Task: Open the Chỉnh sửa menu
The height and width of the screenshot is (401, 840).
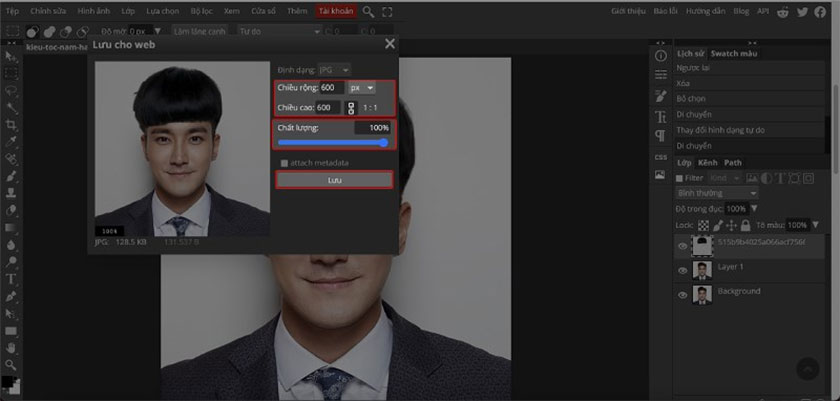Action: coord(46,11)
